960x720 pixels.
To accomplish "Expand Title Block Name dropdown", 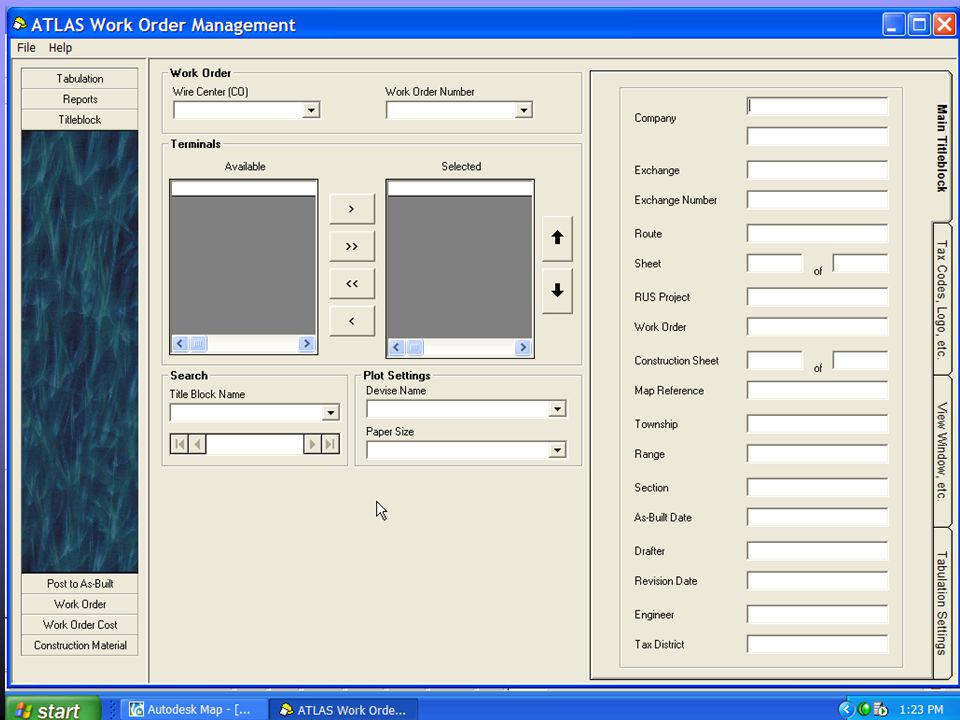I will point(331,413).
